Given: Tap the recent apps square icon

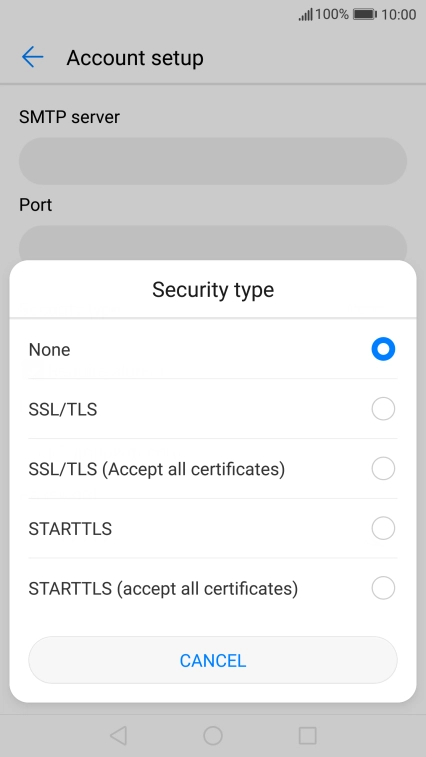Looking at the screenshot, I should point(307,736).
